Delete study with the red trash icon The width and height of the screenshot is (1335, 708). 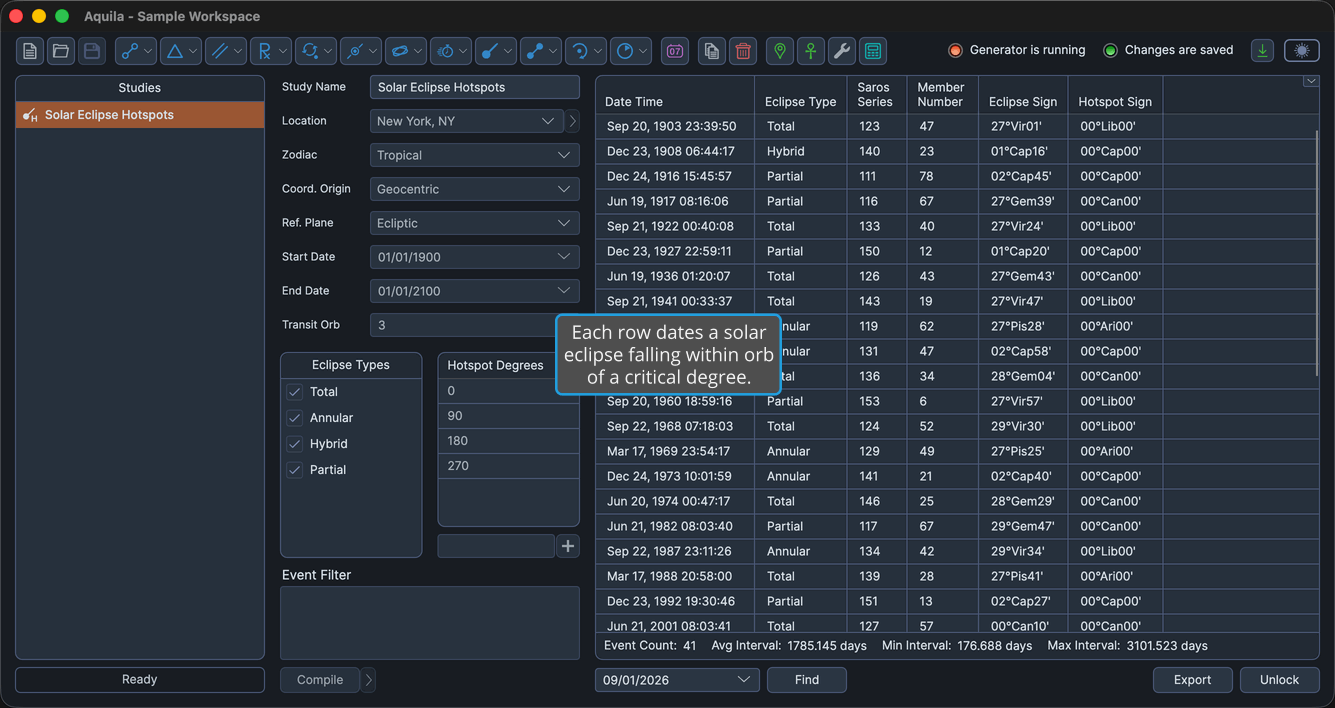743,51
